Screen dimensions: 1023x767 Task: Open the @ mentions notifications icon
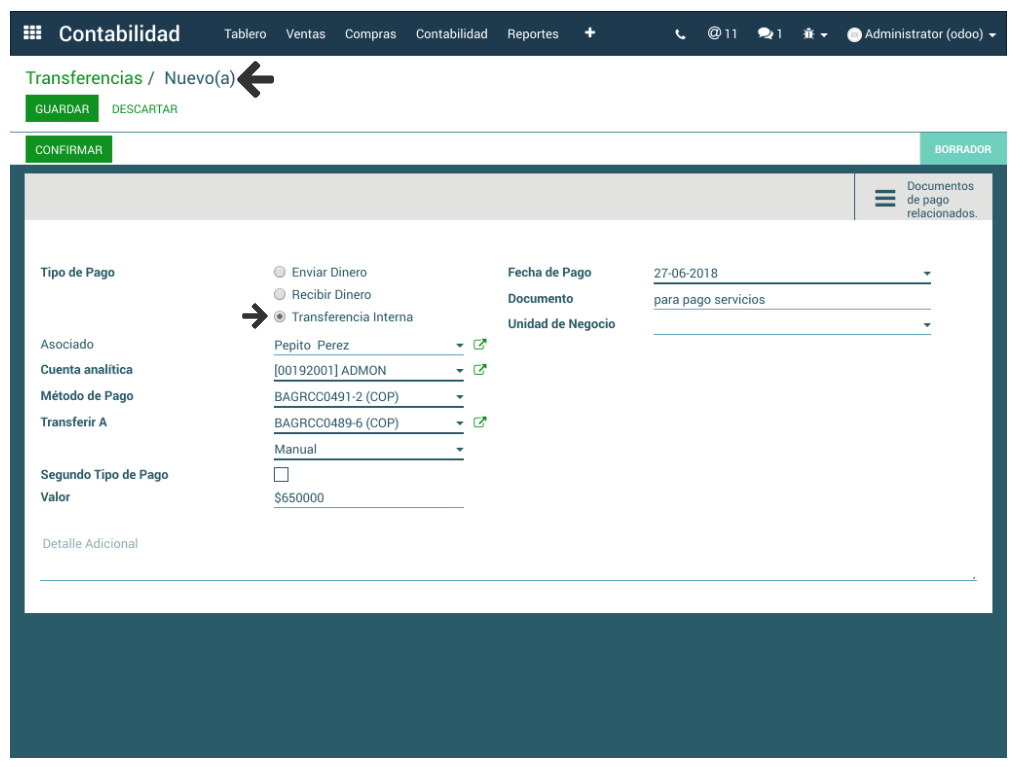(x=721, y=33)
